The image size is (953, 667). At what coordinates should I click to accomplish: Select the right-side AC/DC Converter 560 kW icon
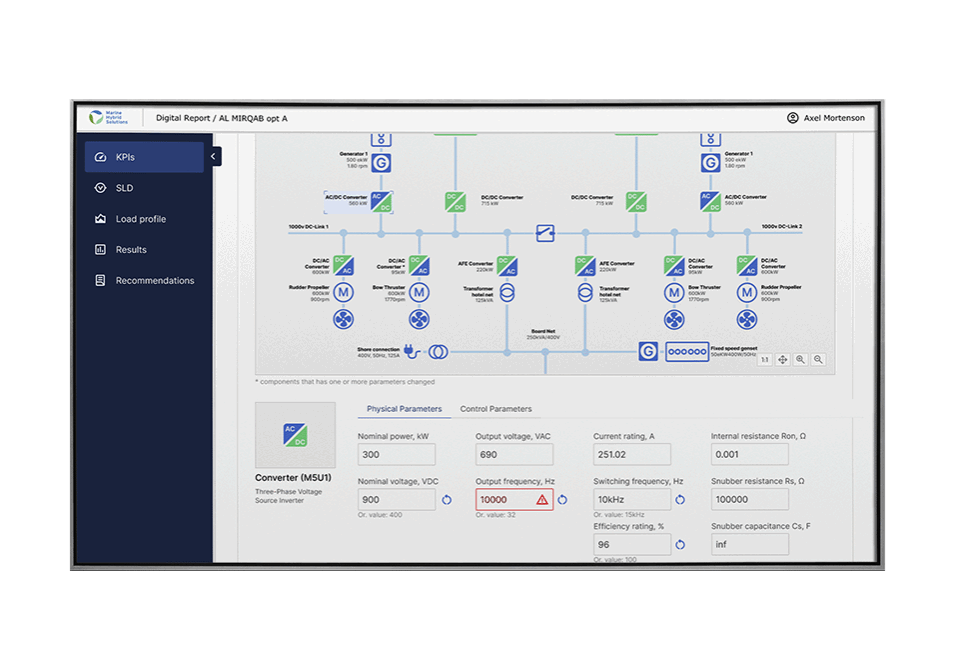click(x=710, y=202)
